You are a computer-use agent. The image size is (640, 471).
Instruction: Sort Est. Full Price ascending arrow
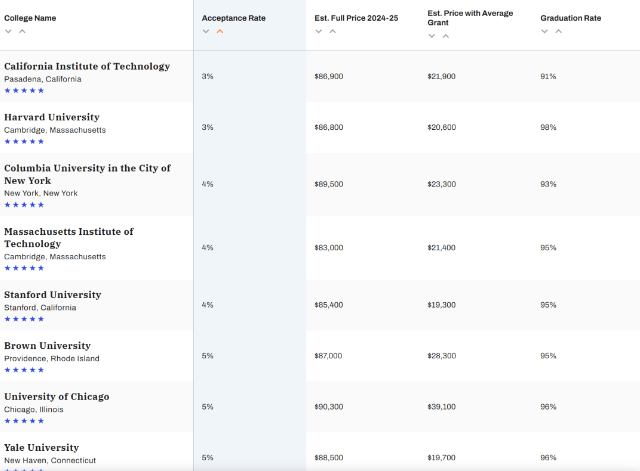click(x=333, y=31)
